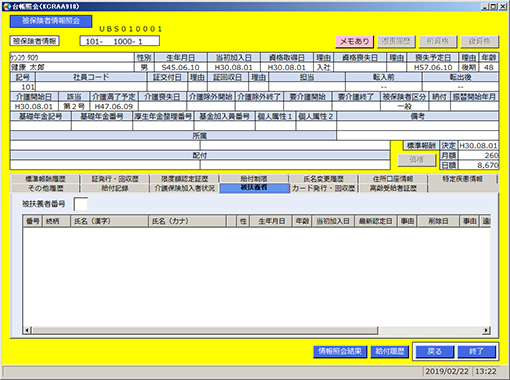Click the 終了 exit button
This screenshot has width=510, height=380.
pyautogui.click(x=476, y=351)
